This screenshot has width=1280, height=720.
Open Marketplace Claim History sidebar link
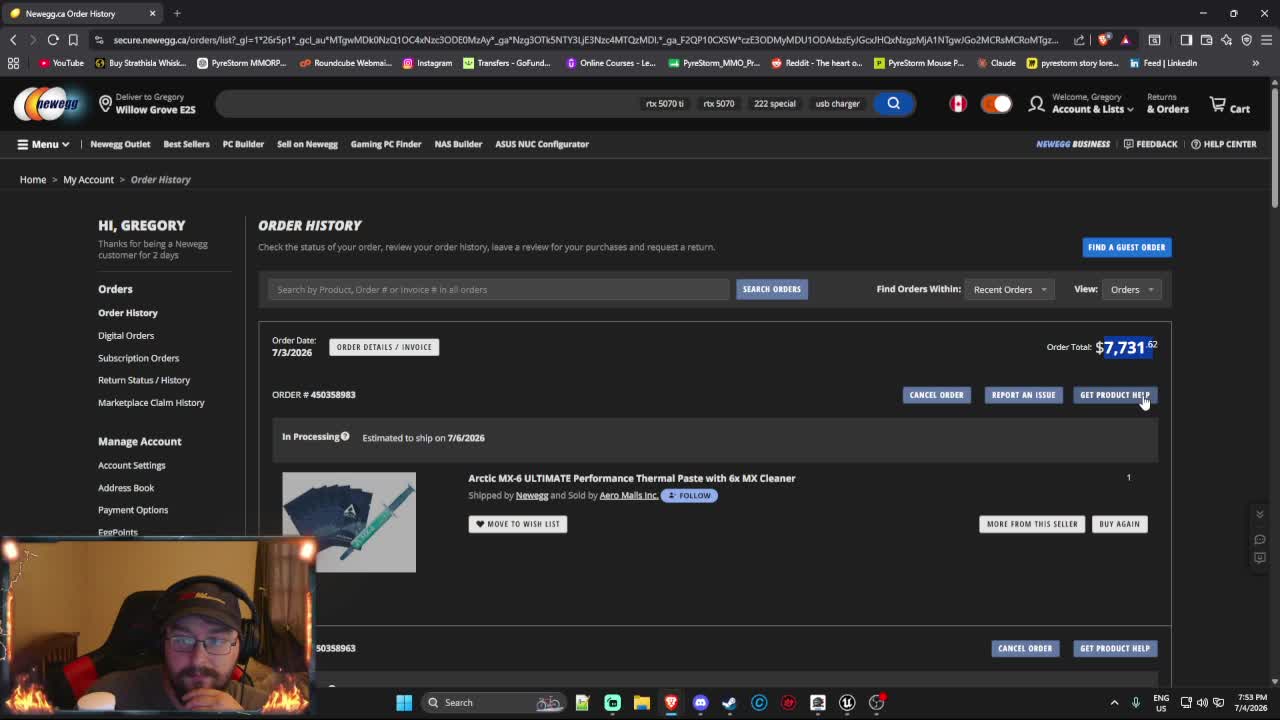(151, 402)
